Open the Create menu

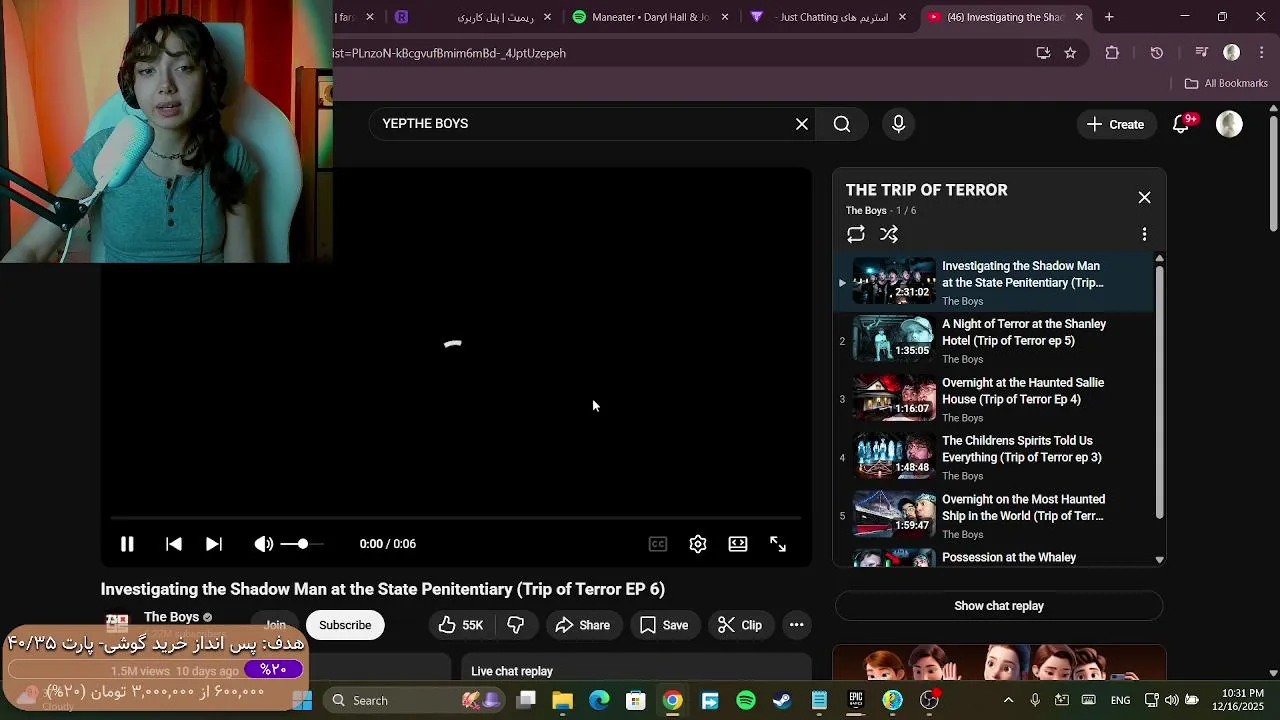[x=1116, y=124]
